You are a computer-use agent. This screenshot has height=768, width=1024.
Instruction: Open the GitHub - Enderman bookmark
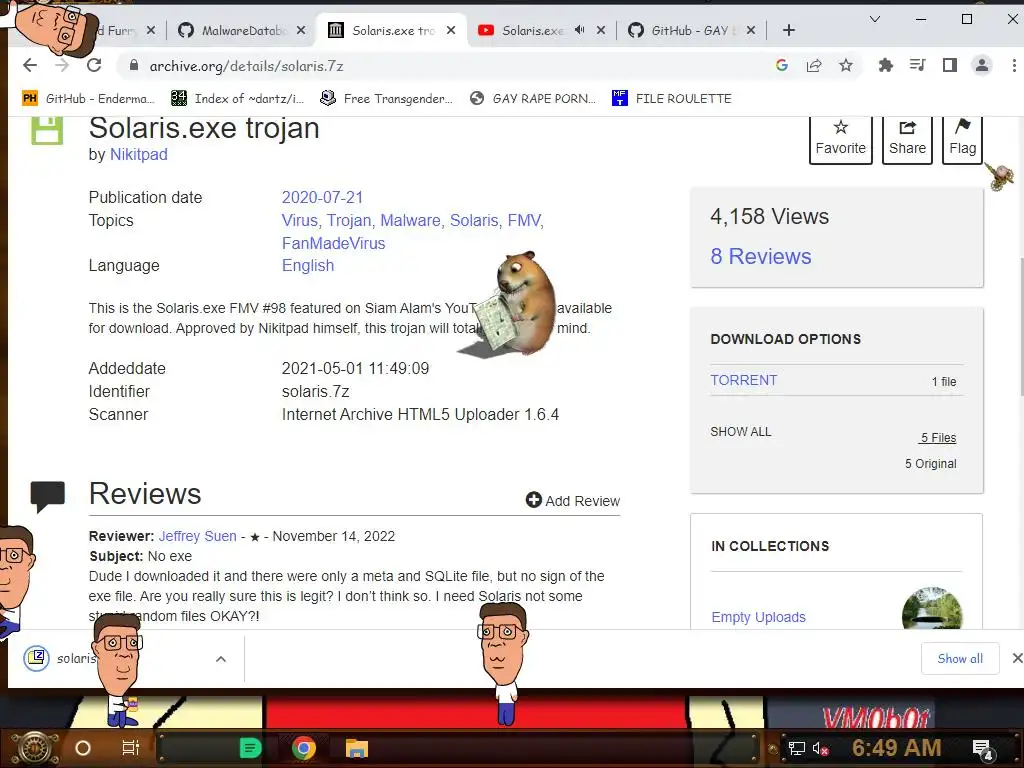[x=88, y=99]
